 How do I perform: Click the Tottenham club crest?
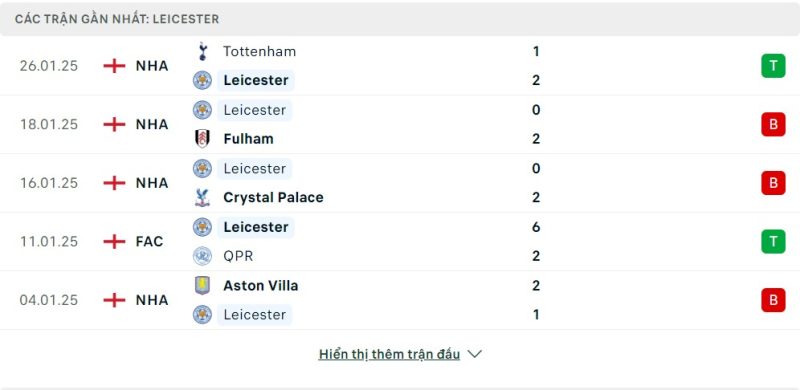(x=203, y=52)
